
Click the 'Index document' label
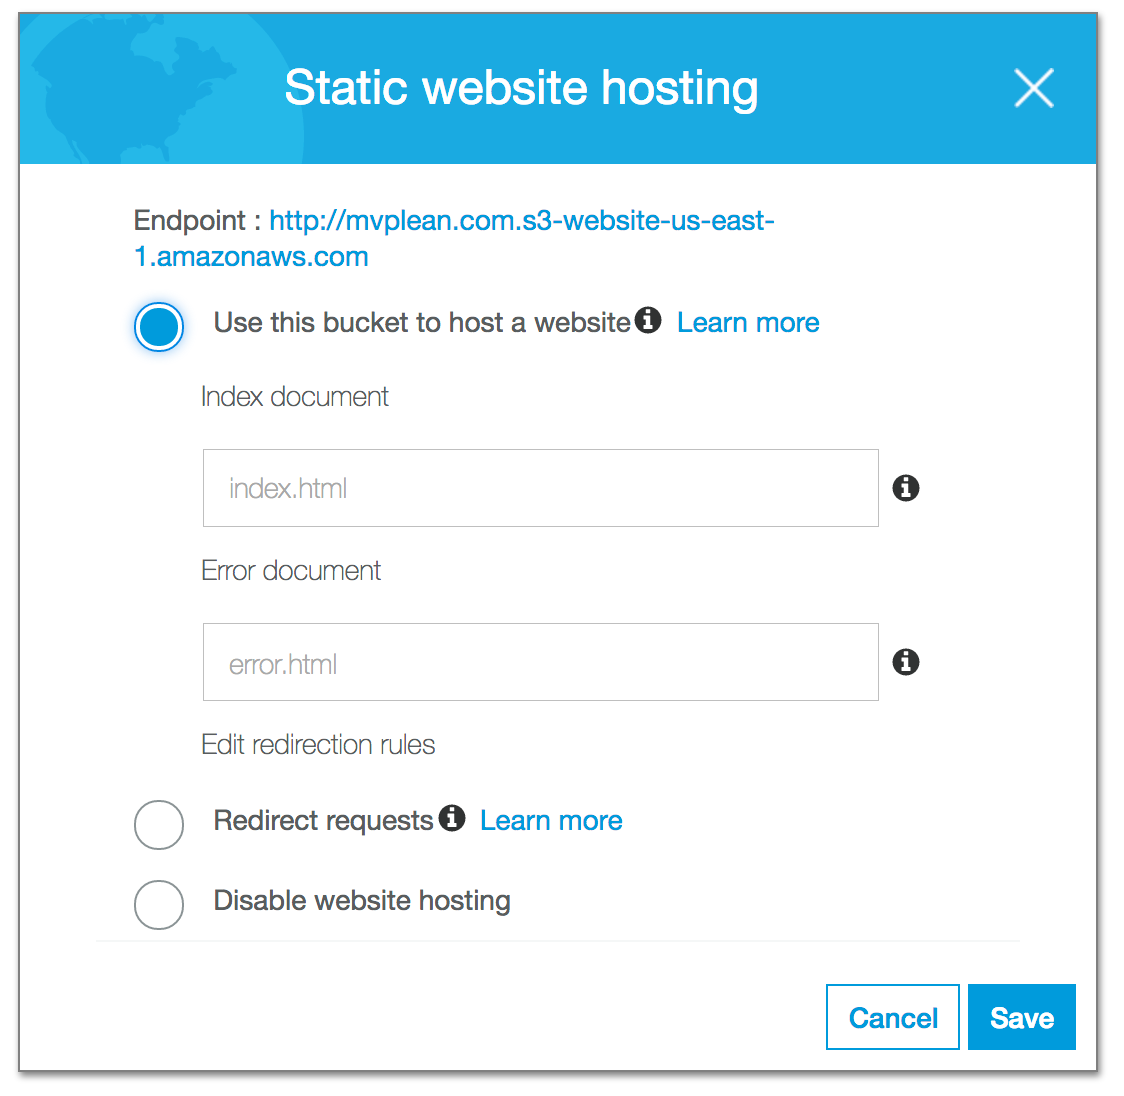[295, 396]
